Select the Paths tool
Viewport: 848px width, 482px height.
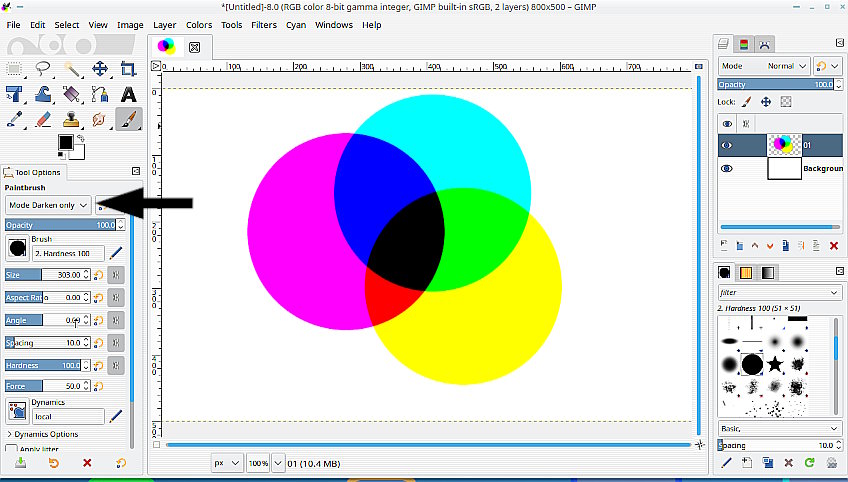click(x=100, y=94)
